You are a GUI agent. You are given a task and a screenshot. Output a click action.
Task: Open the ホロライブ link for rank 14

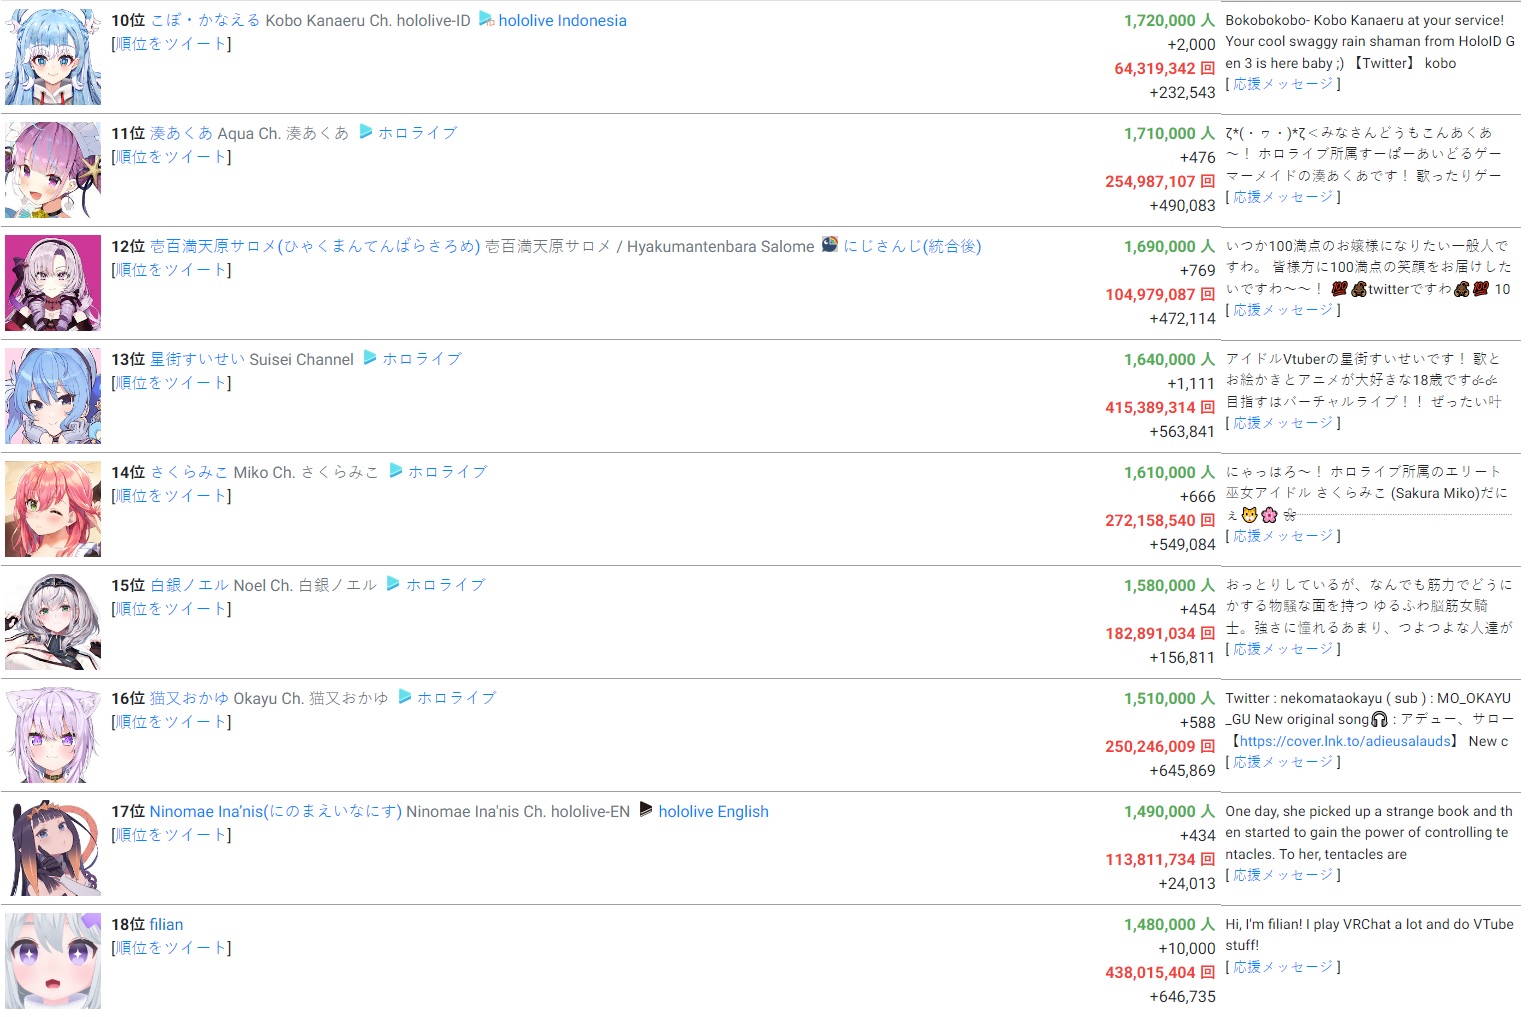point(447,472)
